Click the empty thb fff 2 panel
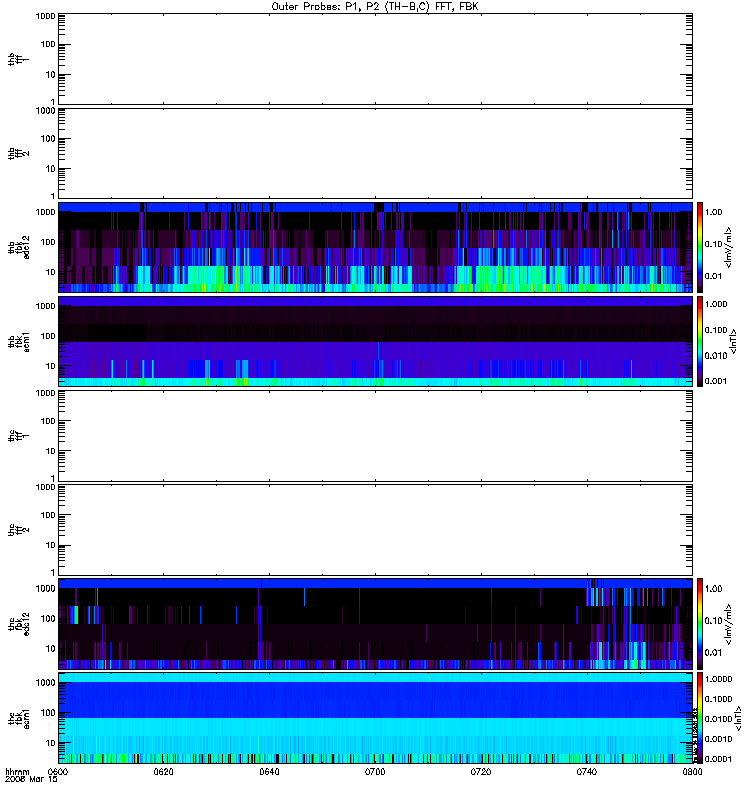Image resolution: width=750 pixels, height=800 pixels. coord(375,153)
